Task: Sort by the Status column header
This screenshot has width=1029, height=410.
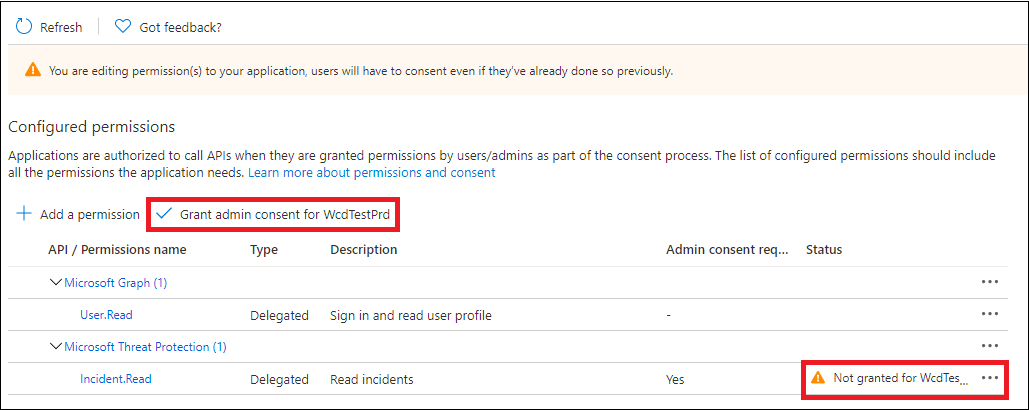Action: click(x=824, y=250)
